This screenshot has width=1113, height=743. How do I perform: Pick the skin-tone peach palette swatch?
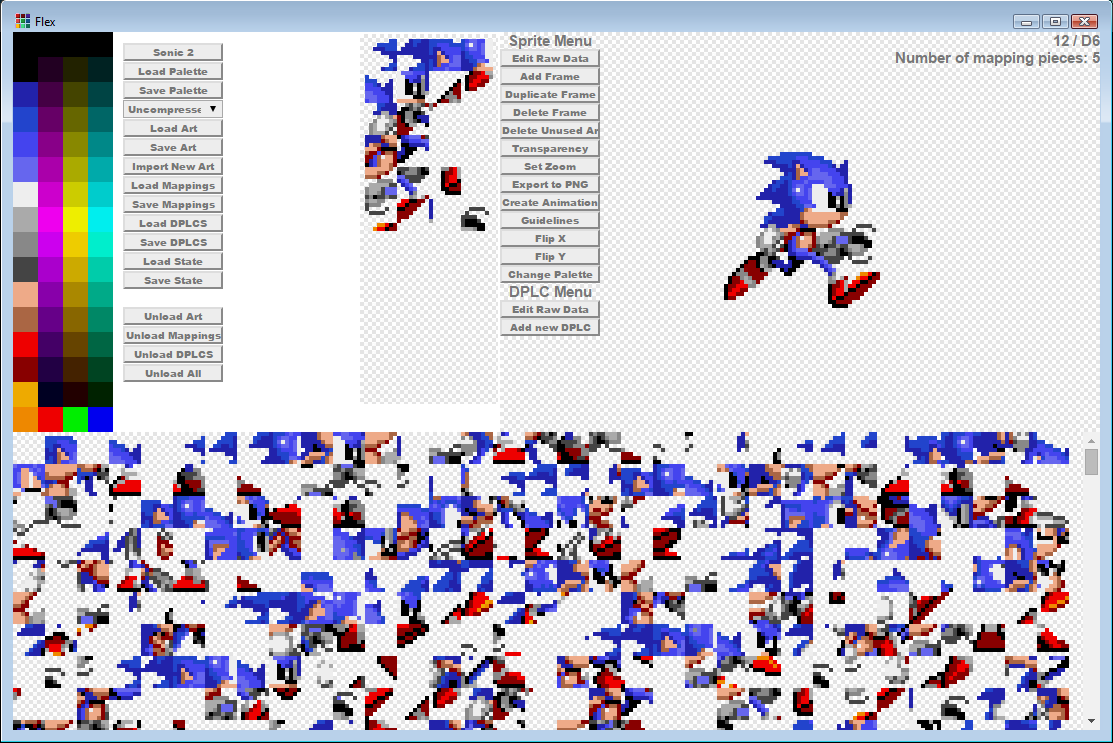pos(26,295)
